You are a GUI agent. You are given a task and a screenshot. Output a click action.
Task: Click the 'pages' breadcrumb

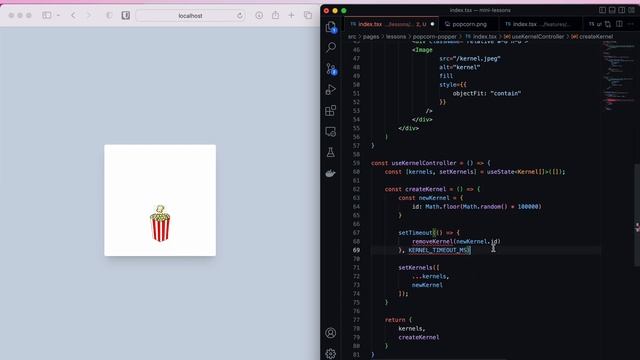371,36
